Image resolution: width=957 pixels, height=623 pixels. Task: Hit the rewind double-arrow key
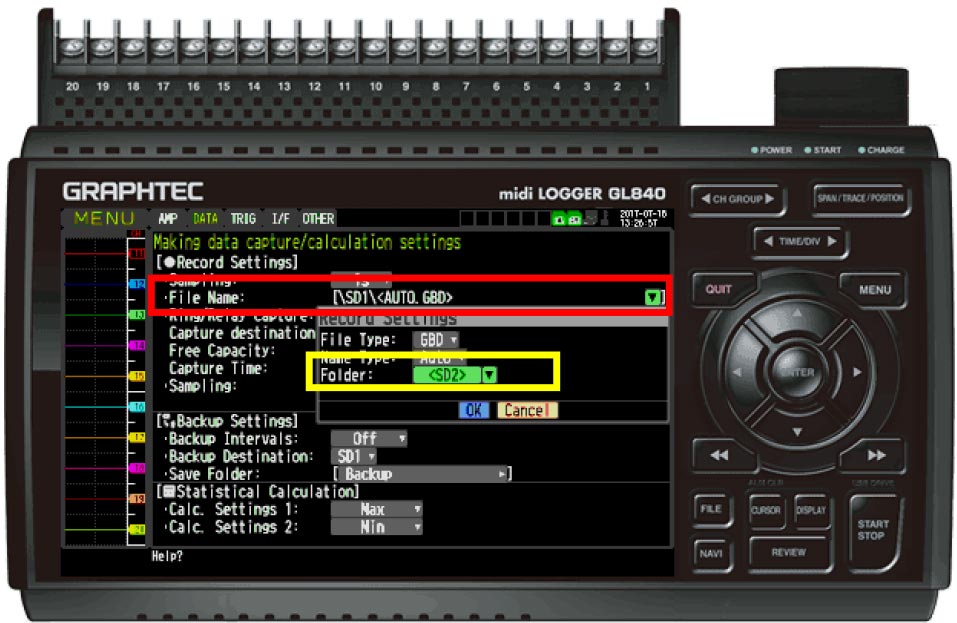coord(719,455)
